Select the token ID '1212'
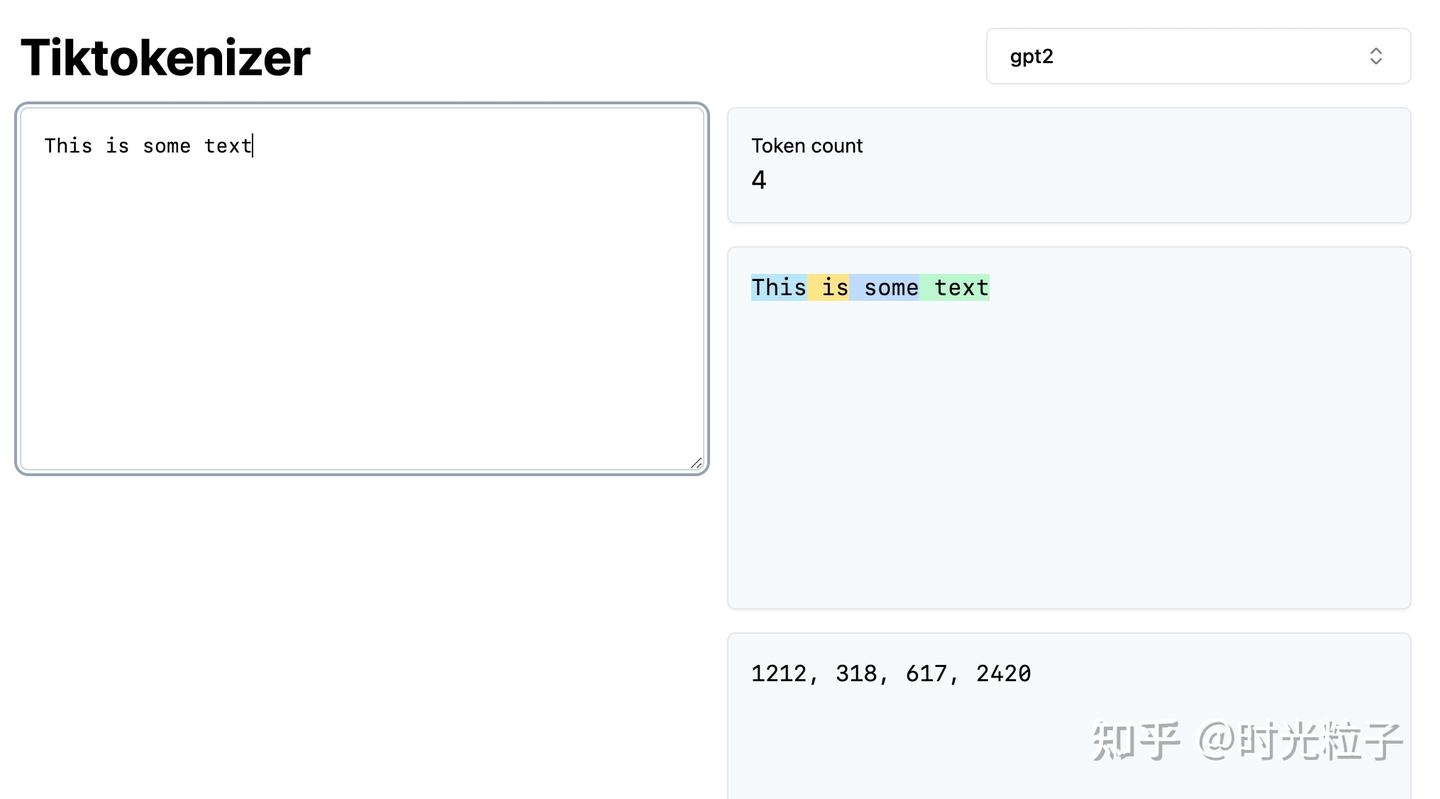 [x=779, y=672]
